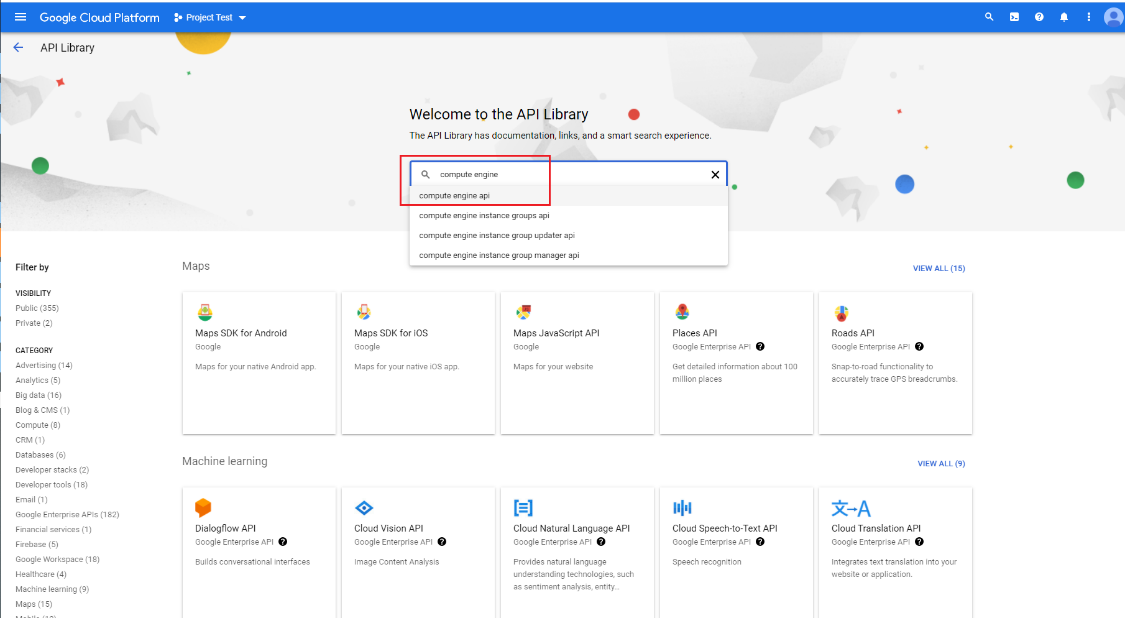Open the Project Test selector dropdown
1125x618 pixels.
(210, 16)
